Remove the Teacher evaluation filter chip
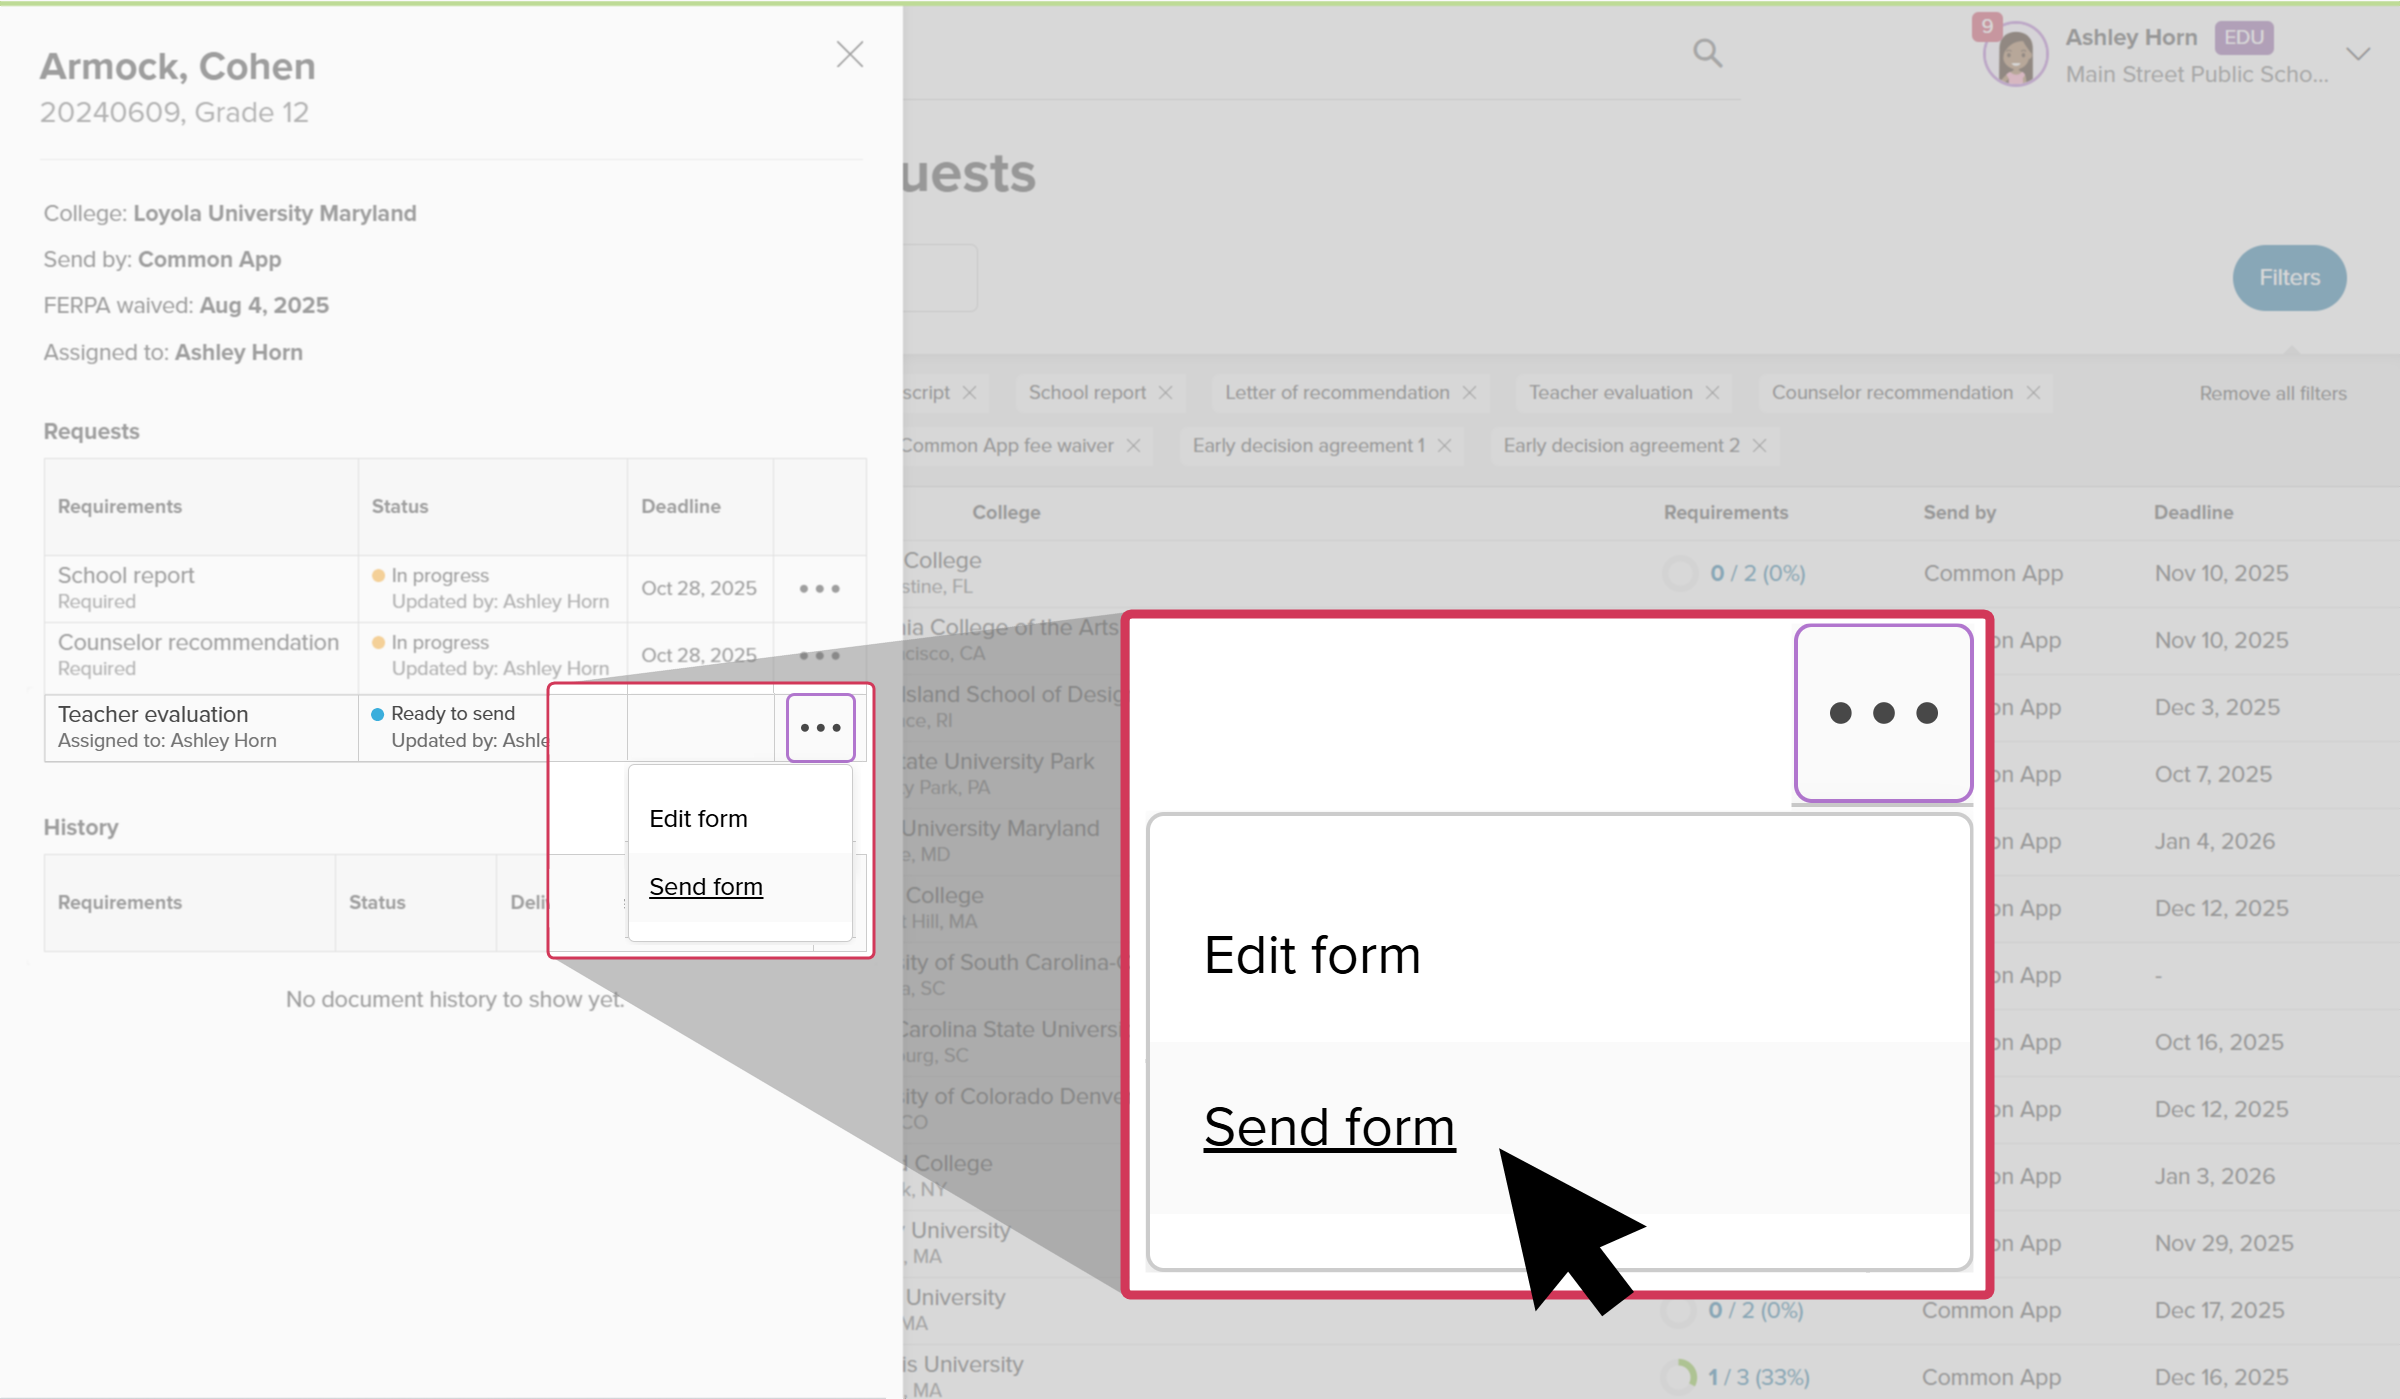2400x1399 pixels. coord(1712,392)
